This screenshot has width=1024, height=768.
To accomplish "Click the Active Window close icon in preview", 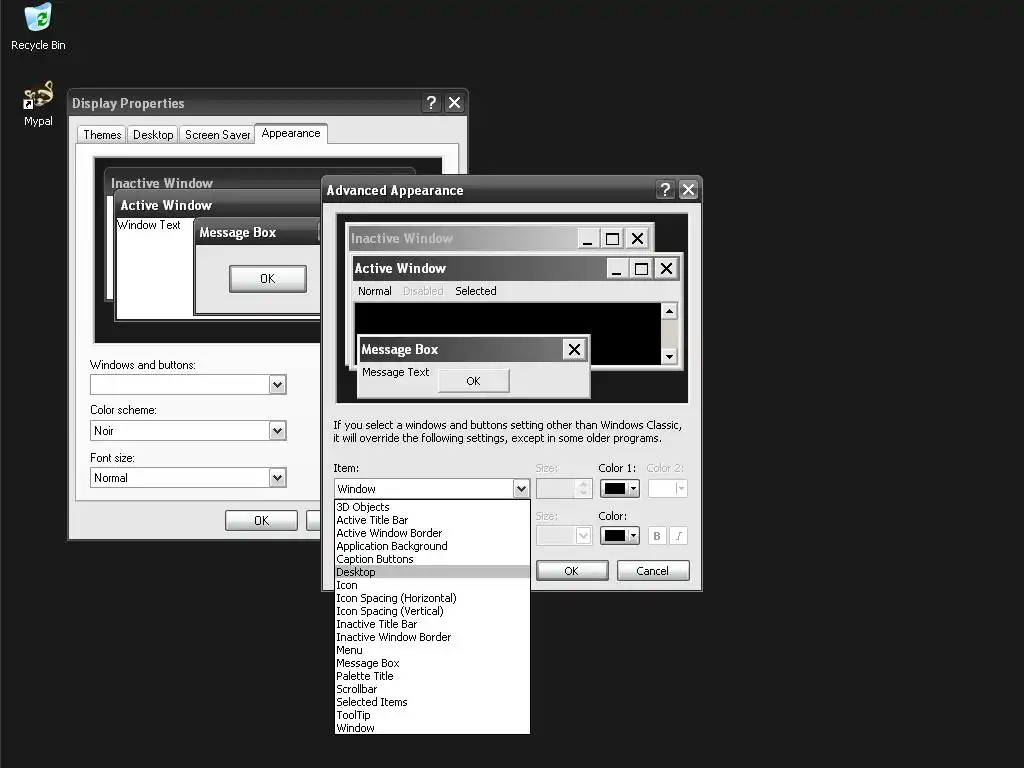I will pyautogui.click(x=666, y=268).
